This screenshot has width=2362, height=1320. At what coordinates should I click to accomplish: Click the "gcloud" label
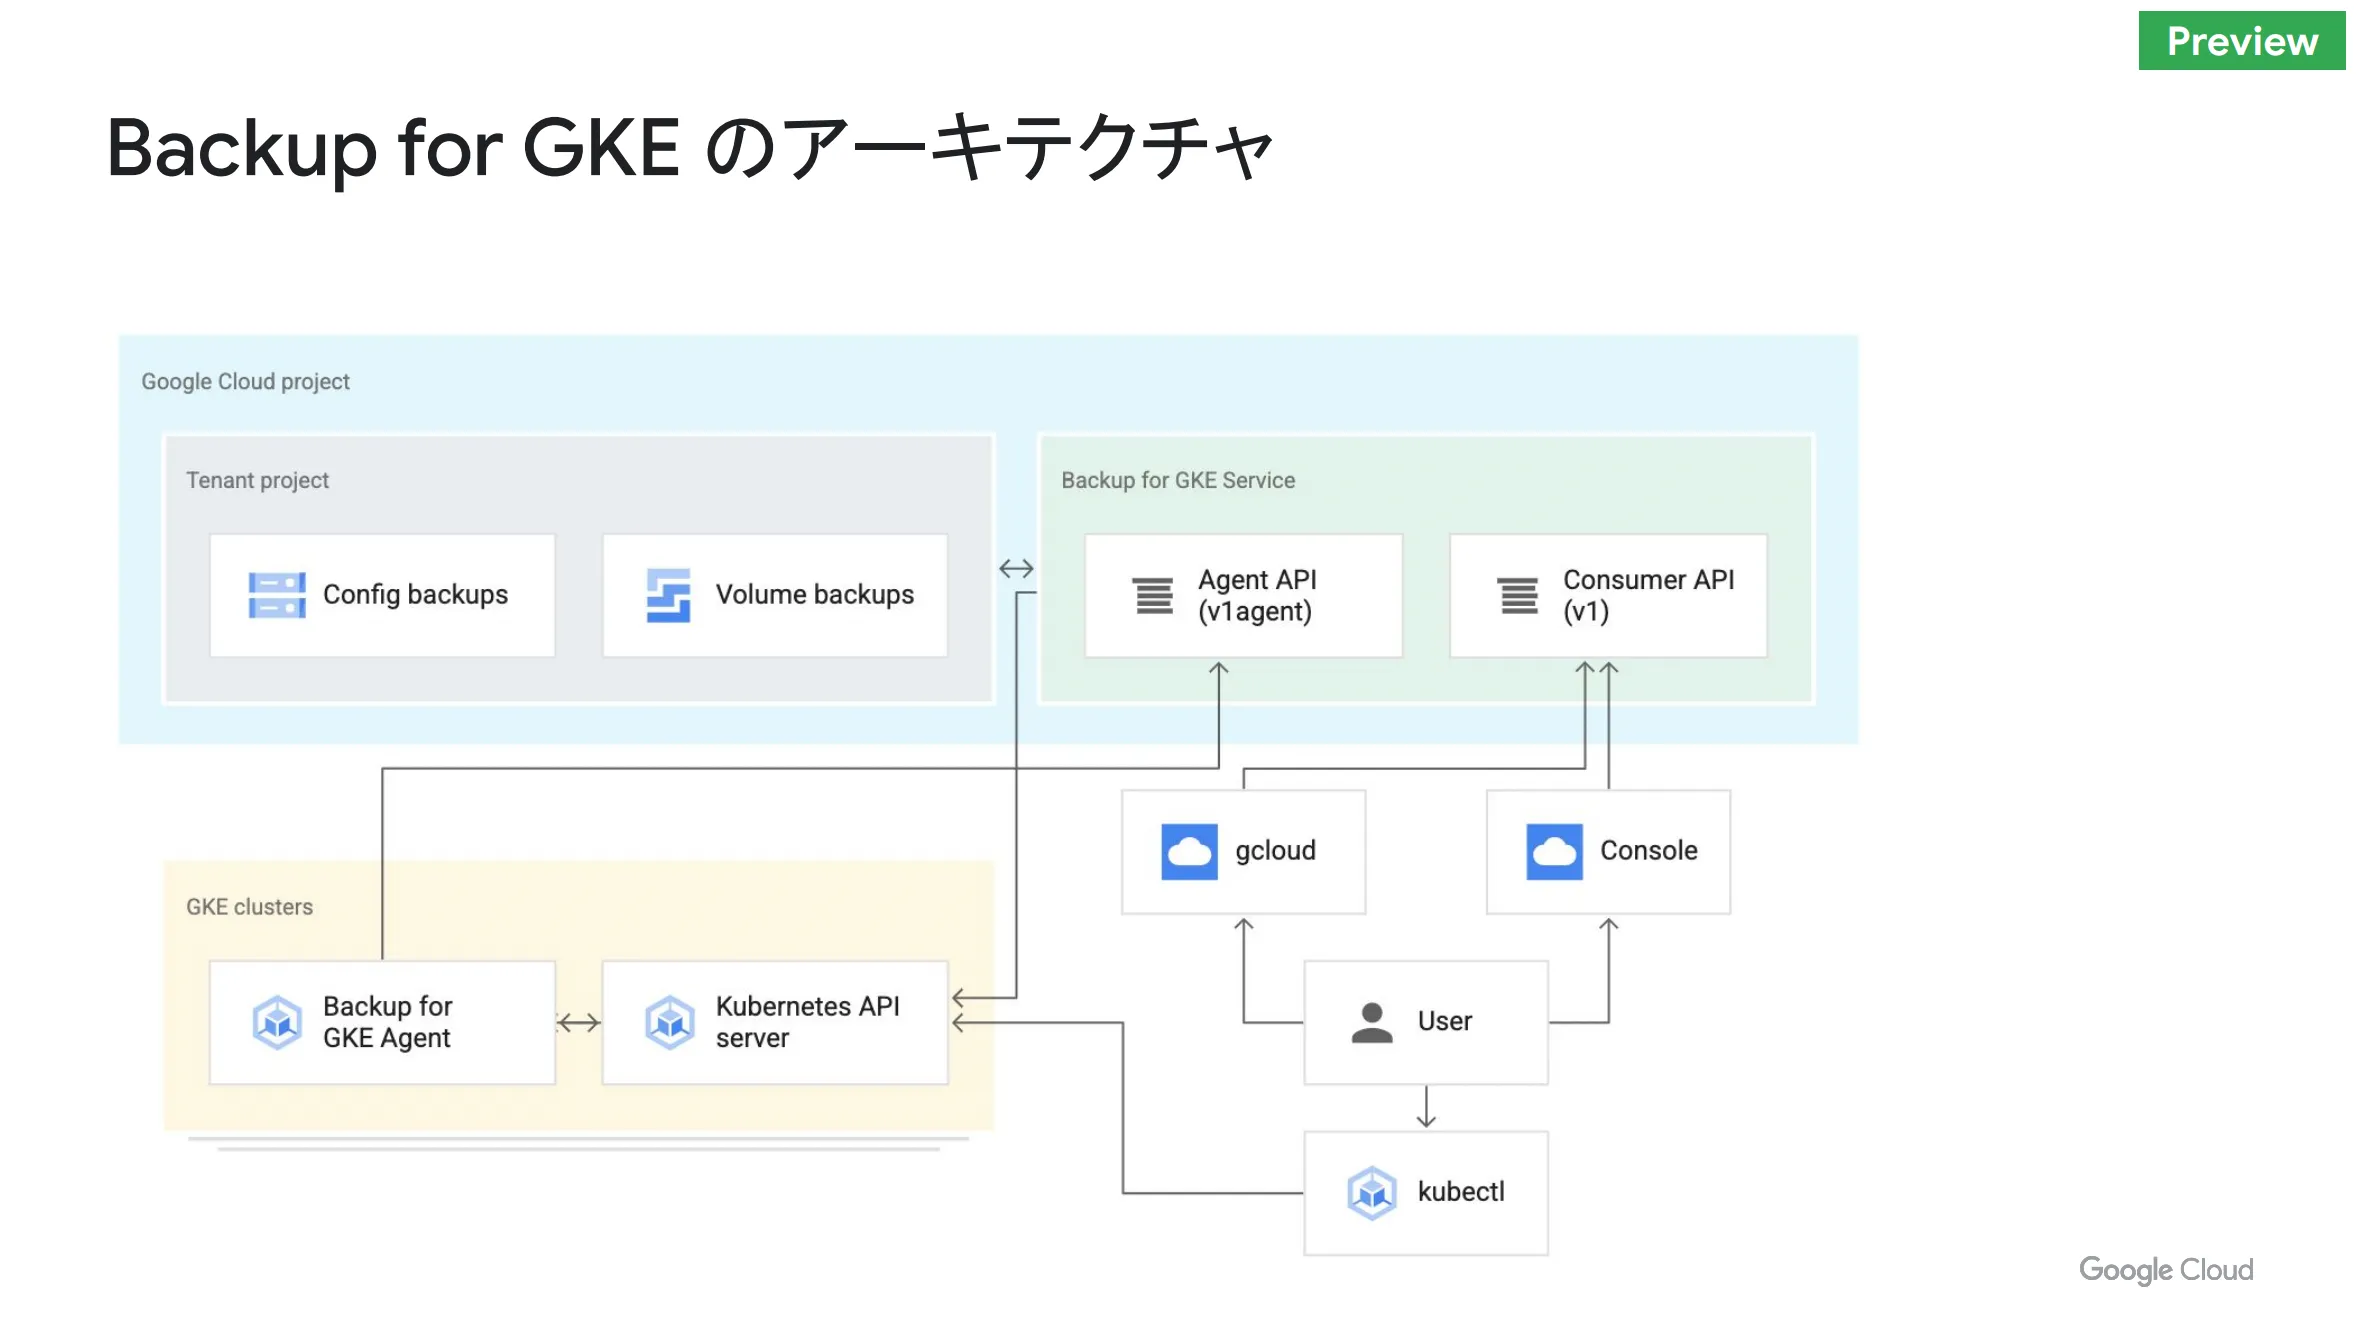[1275, 851]
